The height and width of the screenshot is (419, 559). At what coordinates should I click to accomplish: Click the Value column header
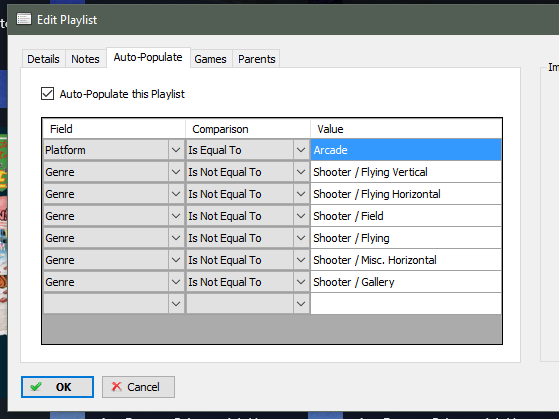coord(406,129)
